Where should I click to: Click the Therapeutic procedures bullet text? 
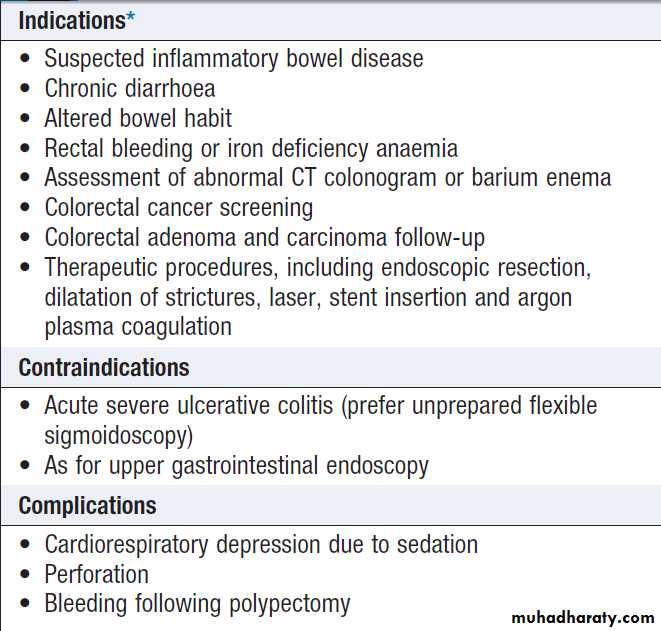click(318, 268)
